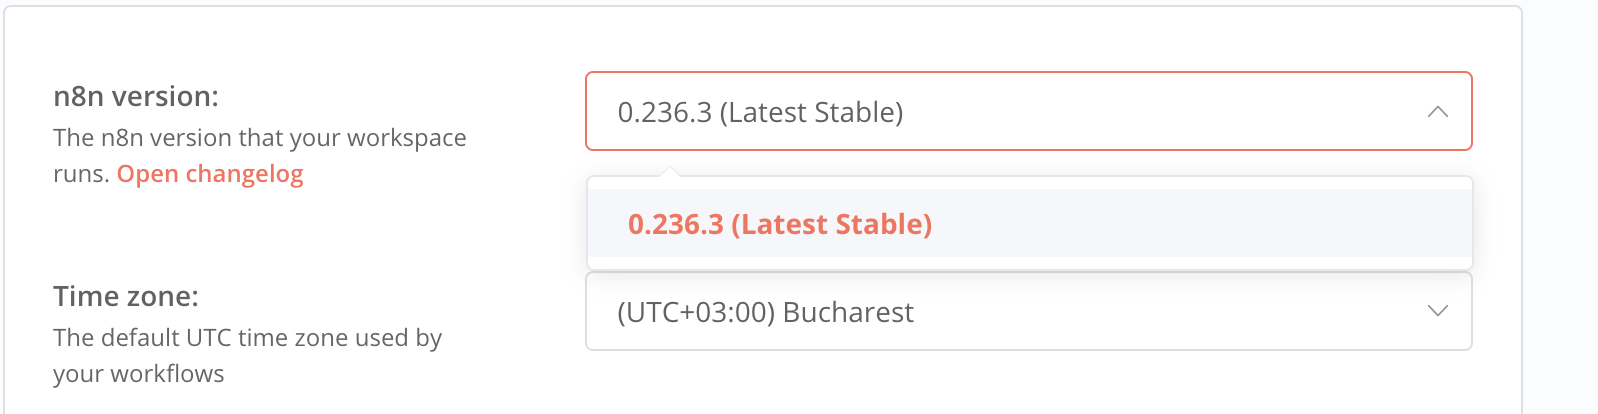Screen dimensions: 1598x414
Task: Open the changelog link
Action: pos(210,174)
